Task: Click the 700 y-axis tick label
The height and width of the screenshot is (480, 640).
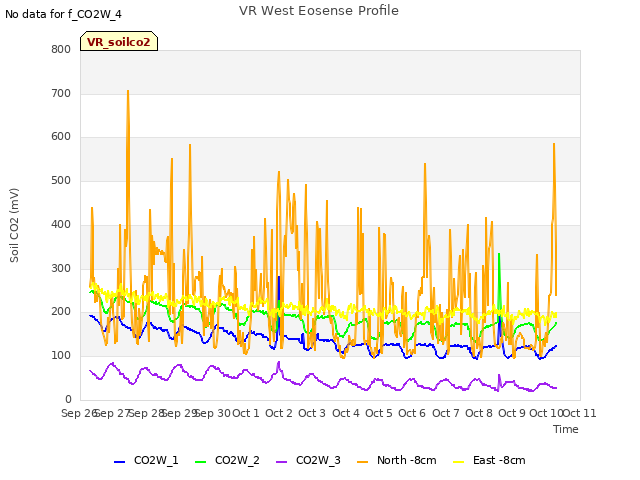Action: coord(61,93)
